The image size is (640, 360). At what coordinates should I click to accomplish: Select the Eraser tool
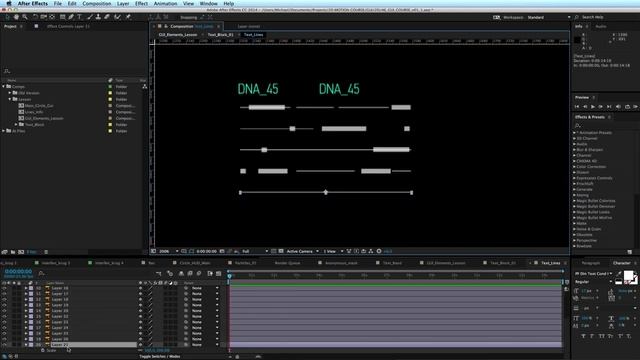tap(107, 17)
